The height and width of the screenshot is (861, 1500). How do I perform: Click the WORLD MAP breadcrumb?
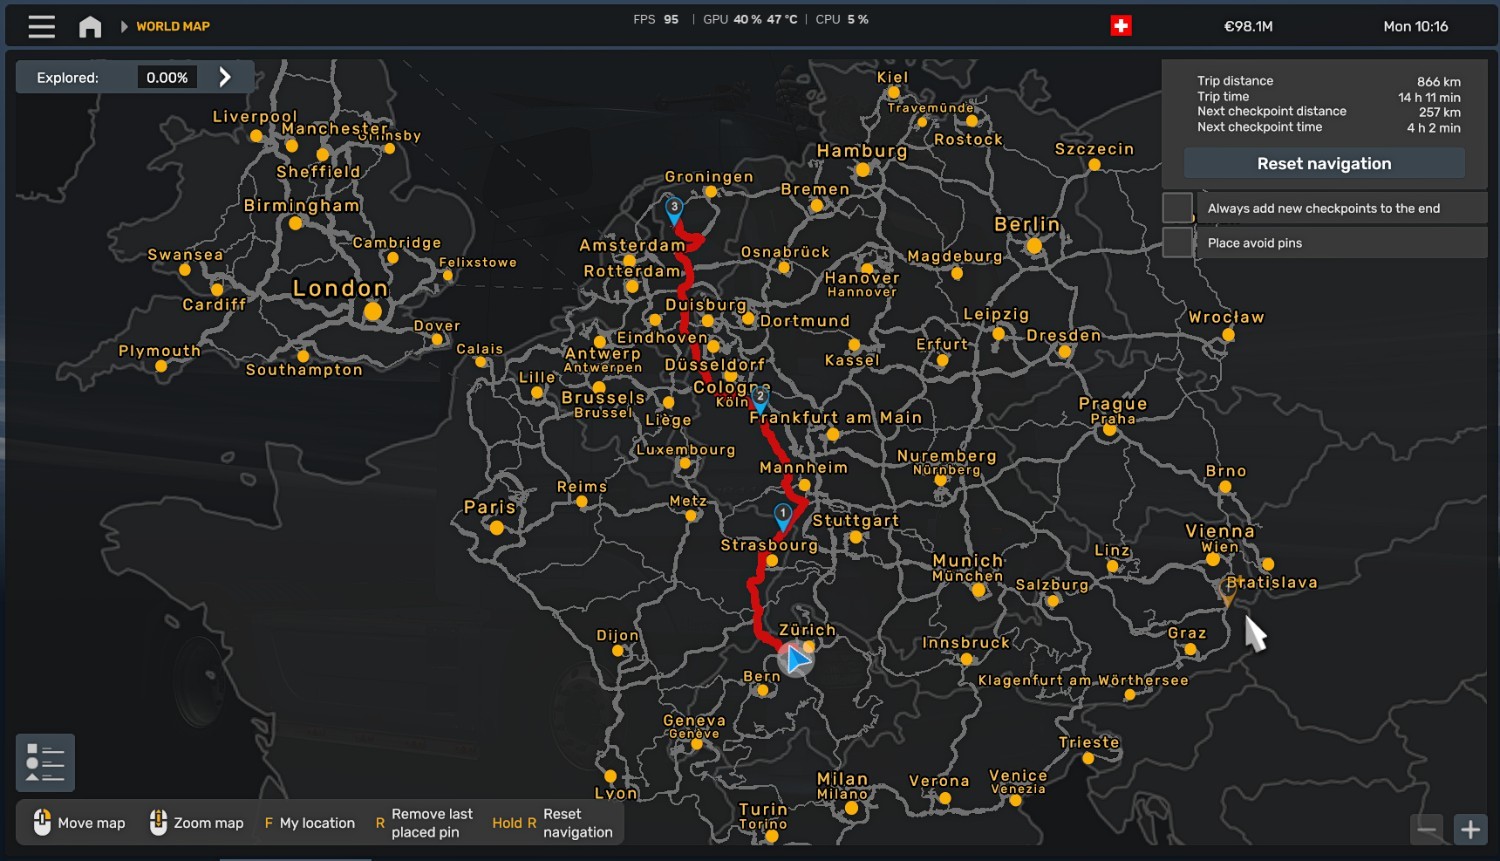pos(173,26)
